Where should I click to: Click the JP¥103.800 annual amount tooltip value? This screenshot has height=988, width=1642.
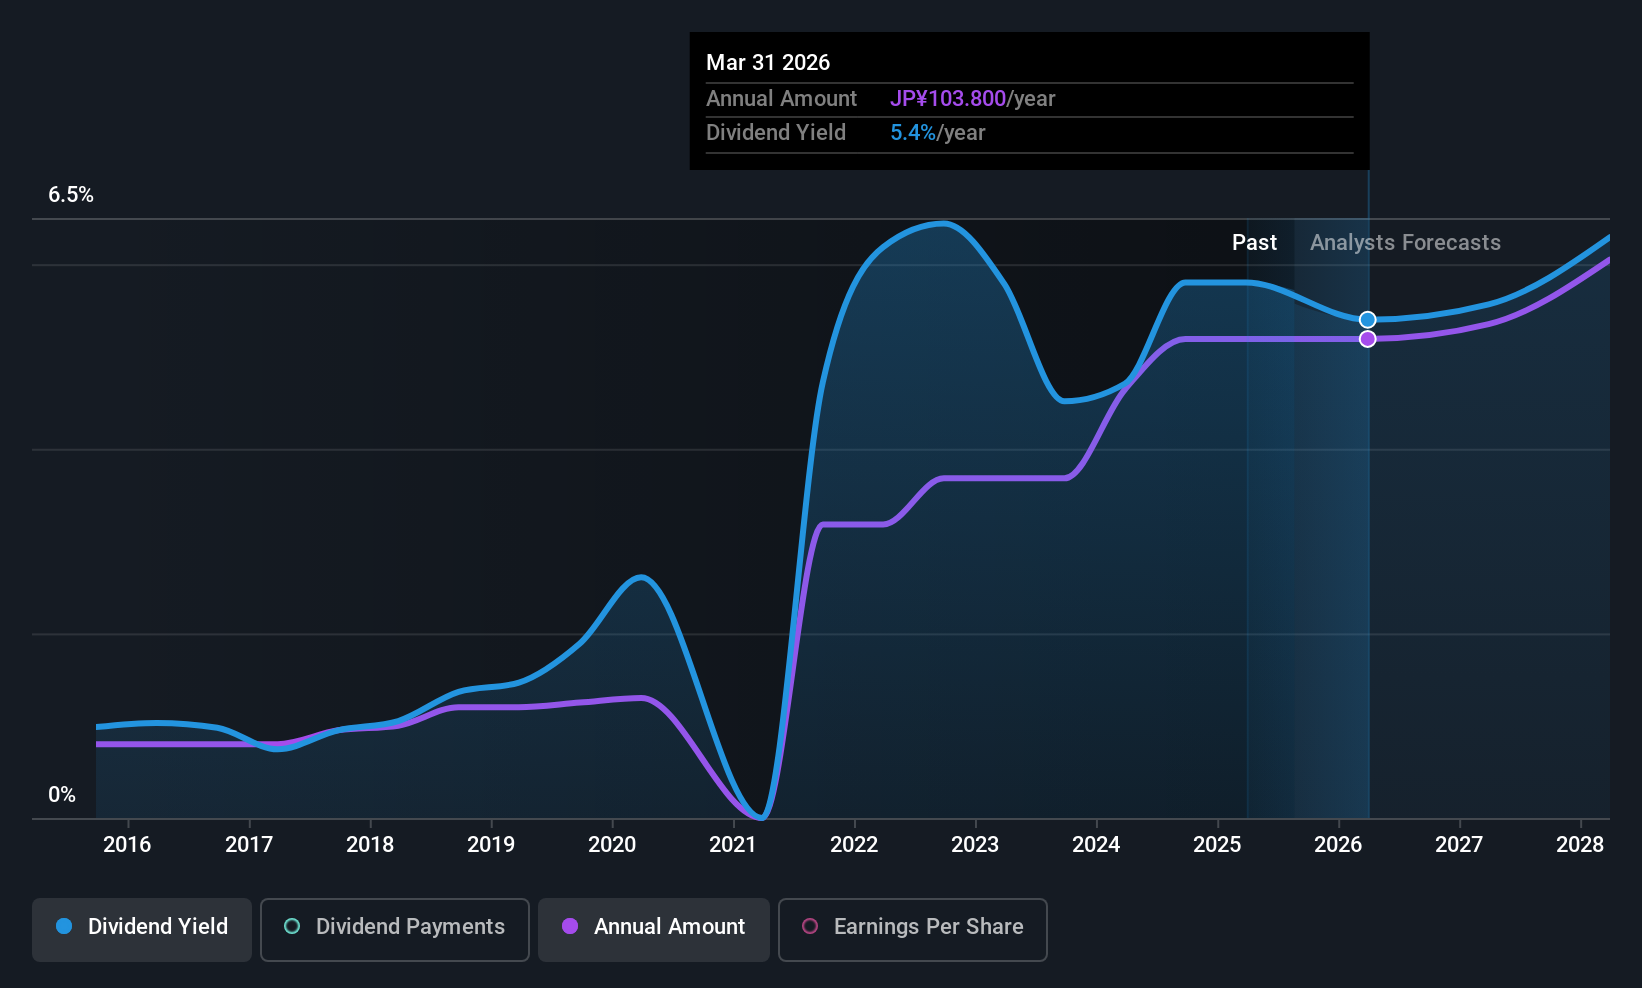948,98
